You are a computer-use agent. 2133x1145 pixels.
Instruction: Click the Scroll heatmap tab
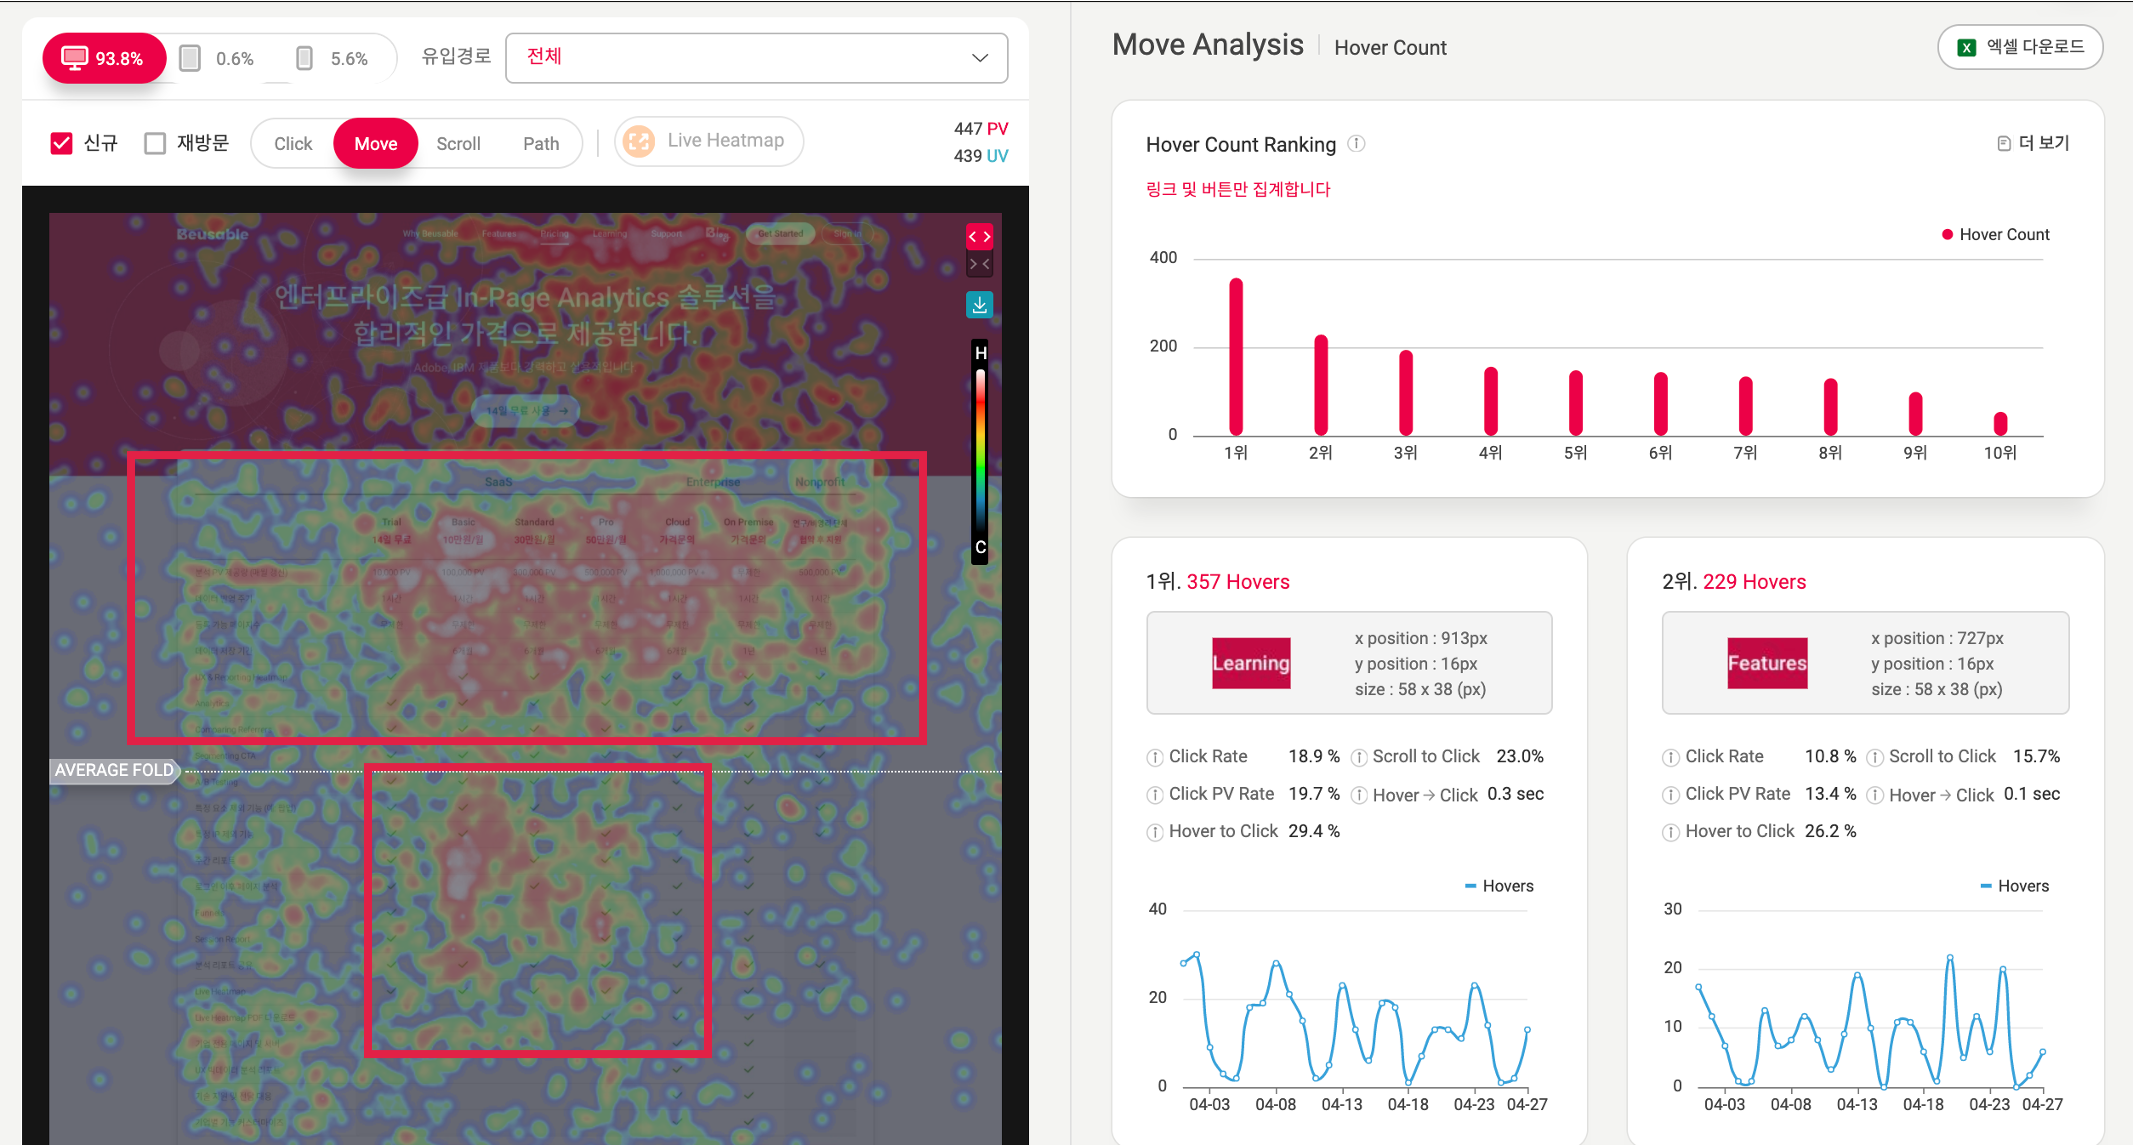click(x=458, y=141)
